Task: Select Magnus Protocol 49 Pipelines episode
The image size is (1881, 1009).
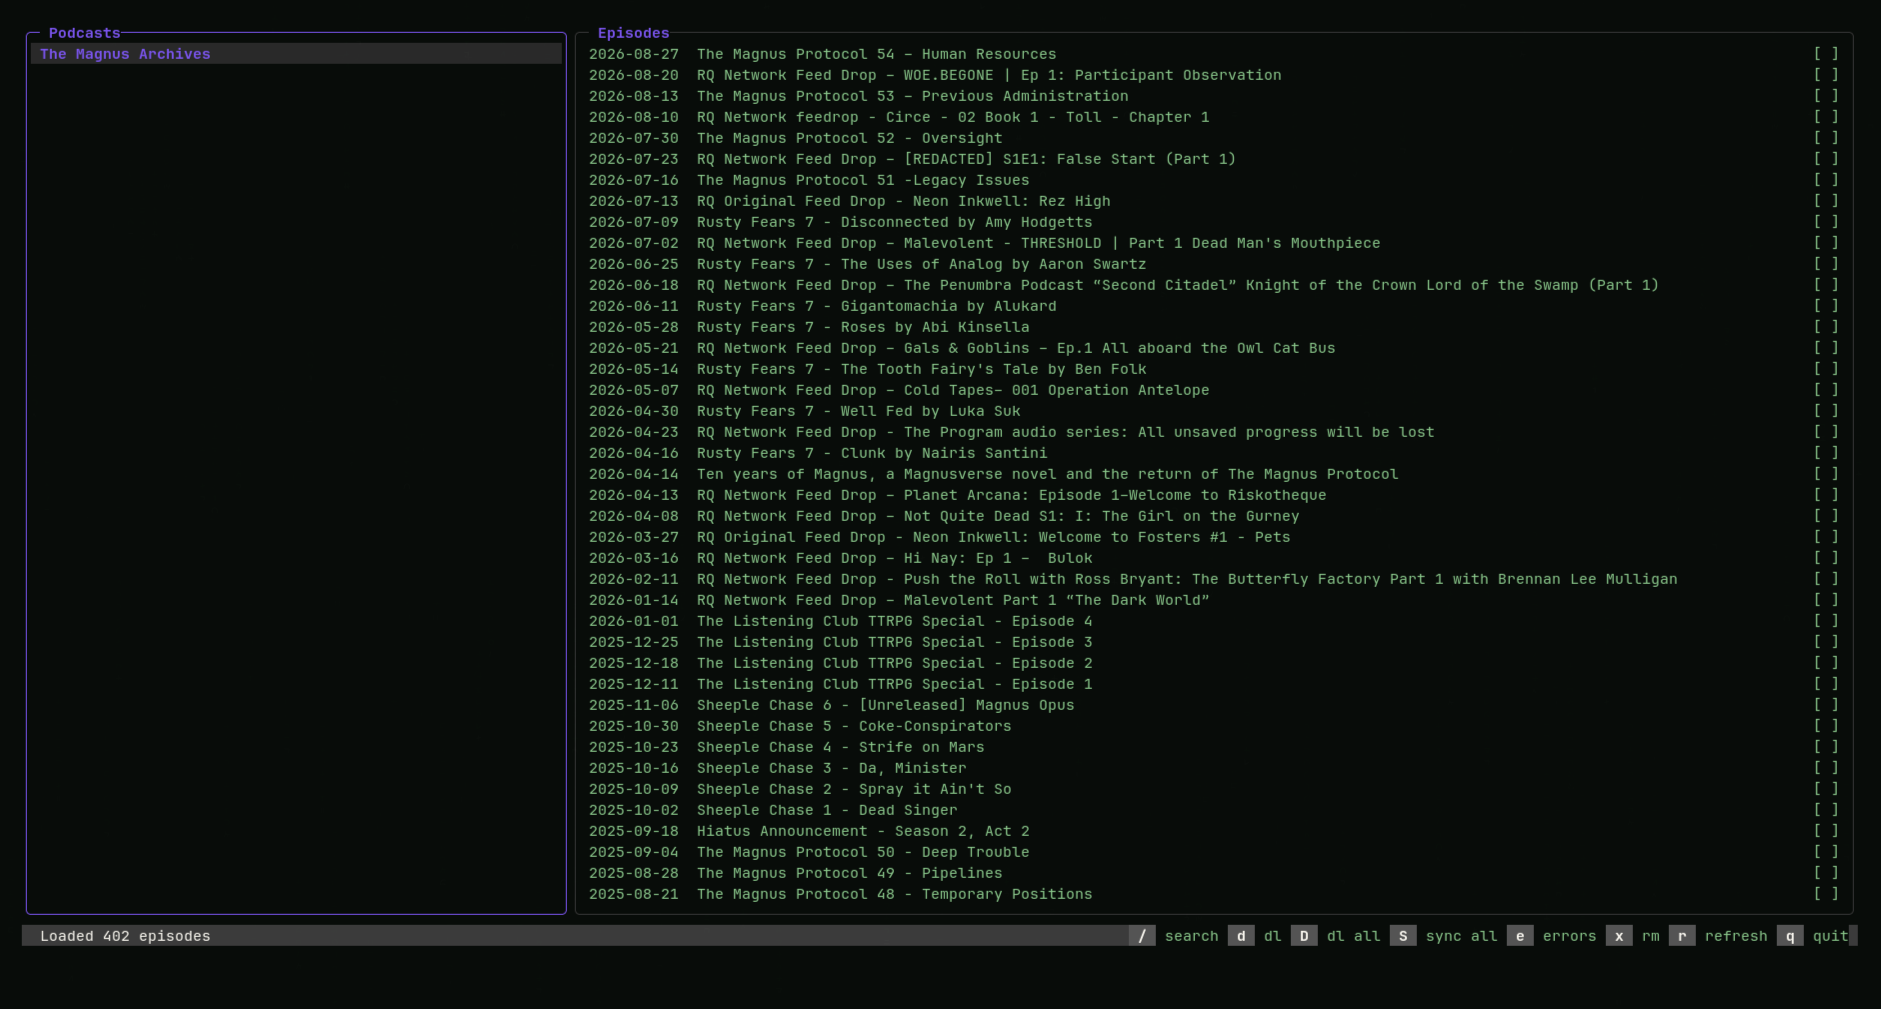Action: coord(1214,873)
